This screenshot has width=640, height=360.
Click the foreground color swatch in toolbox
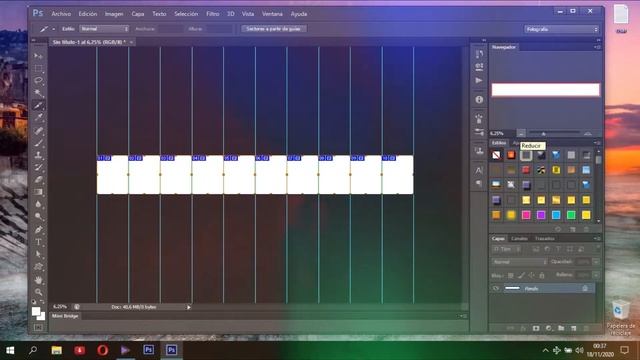click(36, 312)
